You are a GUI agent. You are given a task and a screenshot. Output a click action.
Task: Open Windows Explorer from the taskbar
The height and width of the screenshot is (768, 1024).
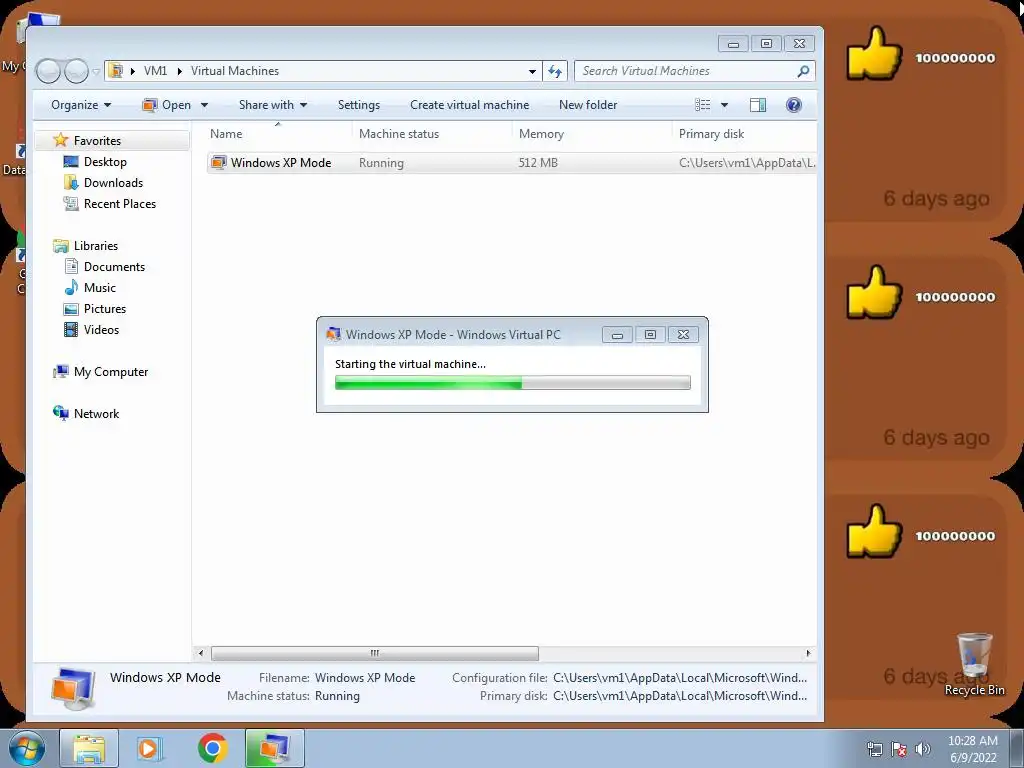pyautogui.click(x=89, y=749)
